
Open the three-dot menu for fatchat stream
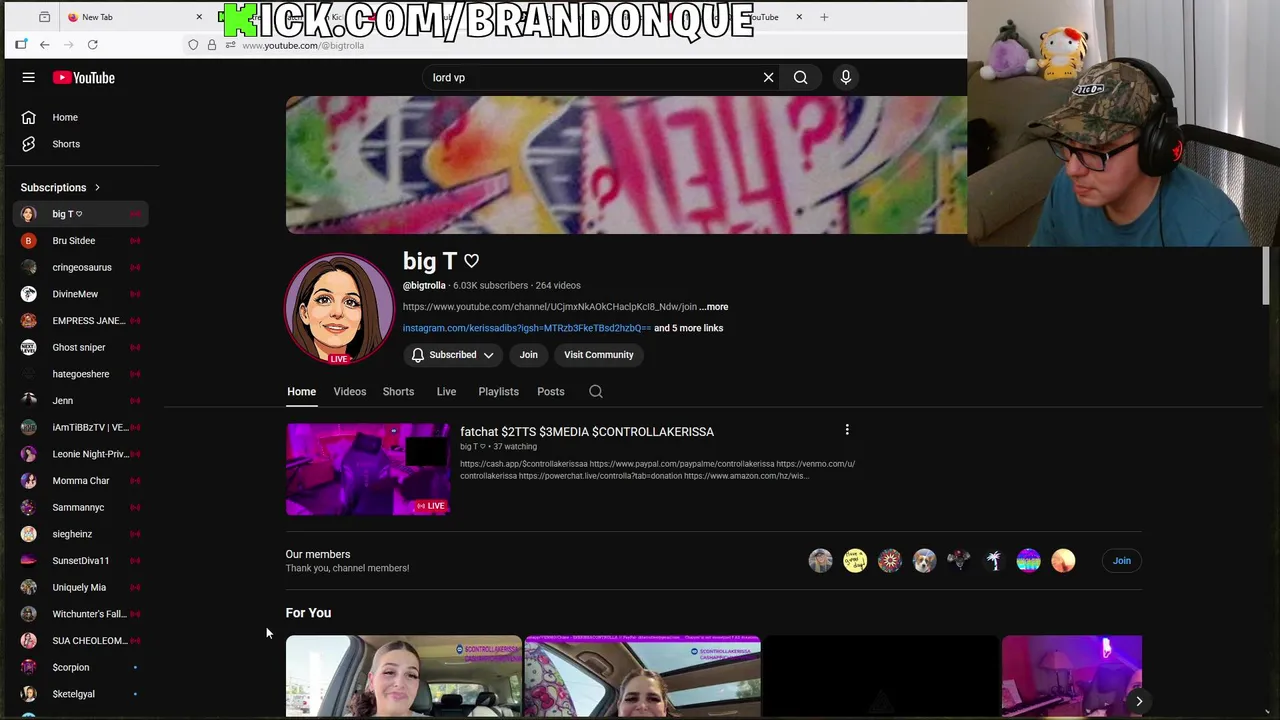tap(847, 430)
